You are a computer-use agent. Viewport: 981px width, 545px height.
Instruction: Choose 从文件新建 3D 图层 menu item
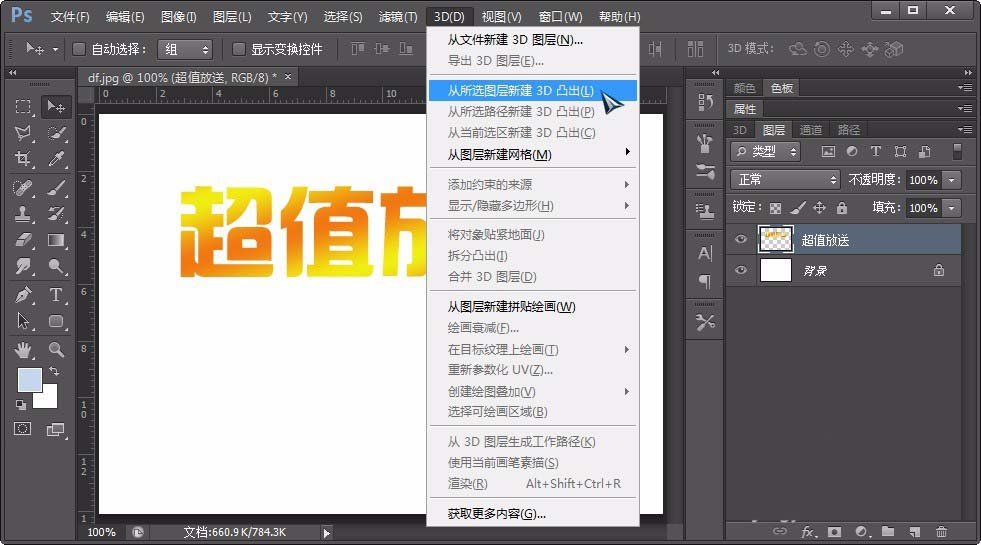[532, 39]
